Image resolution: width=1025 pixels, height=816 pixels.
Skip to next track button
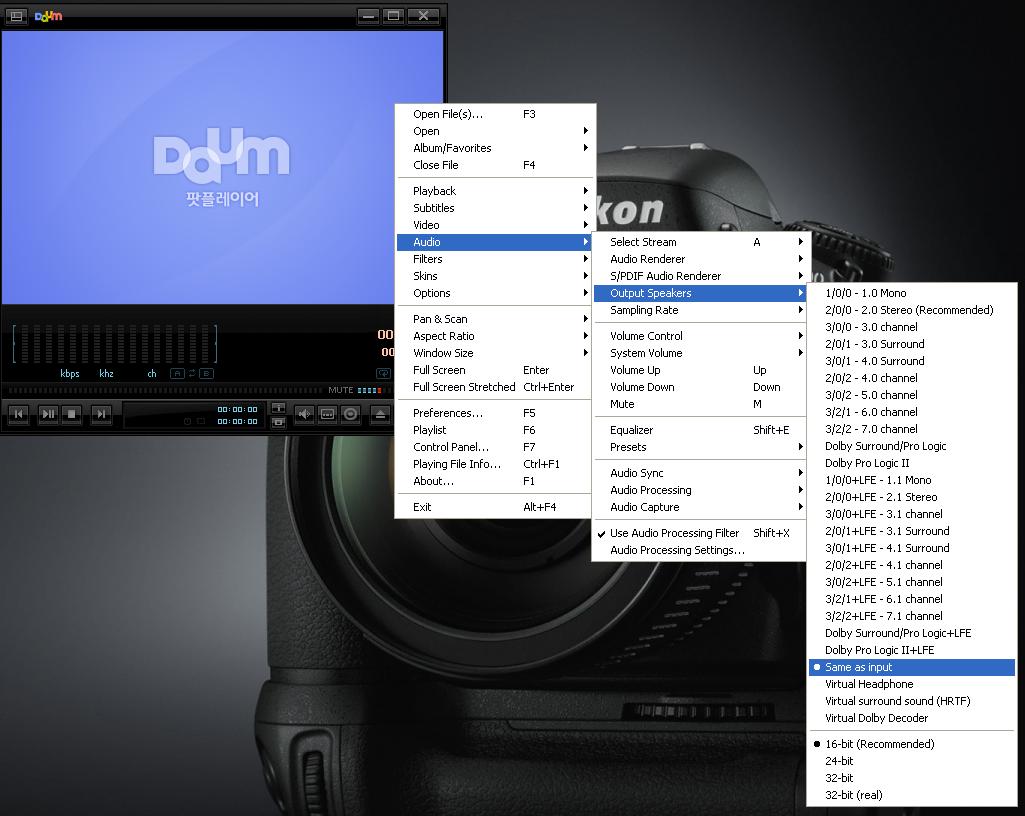(x=101, y=414)
